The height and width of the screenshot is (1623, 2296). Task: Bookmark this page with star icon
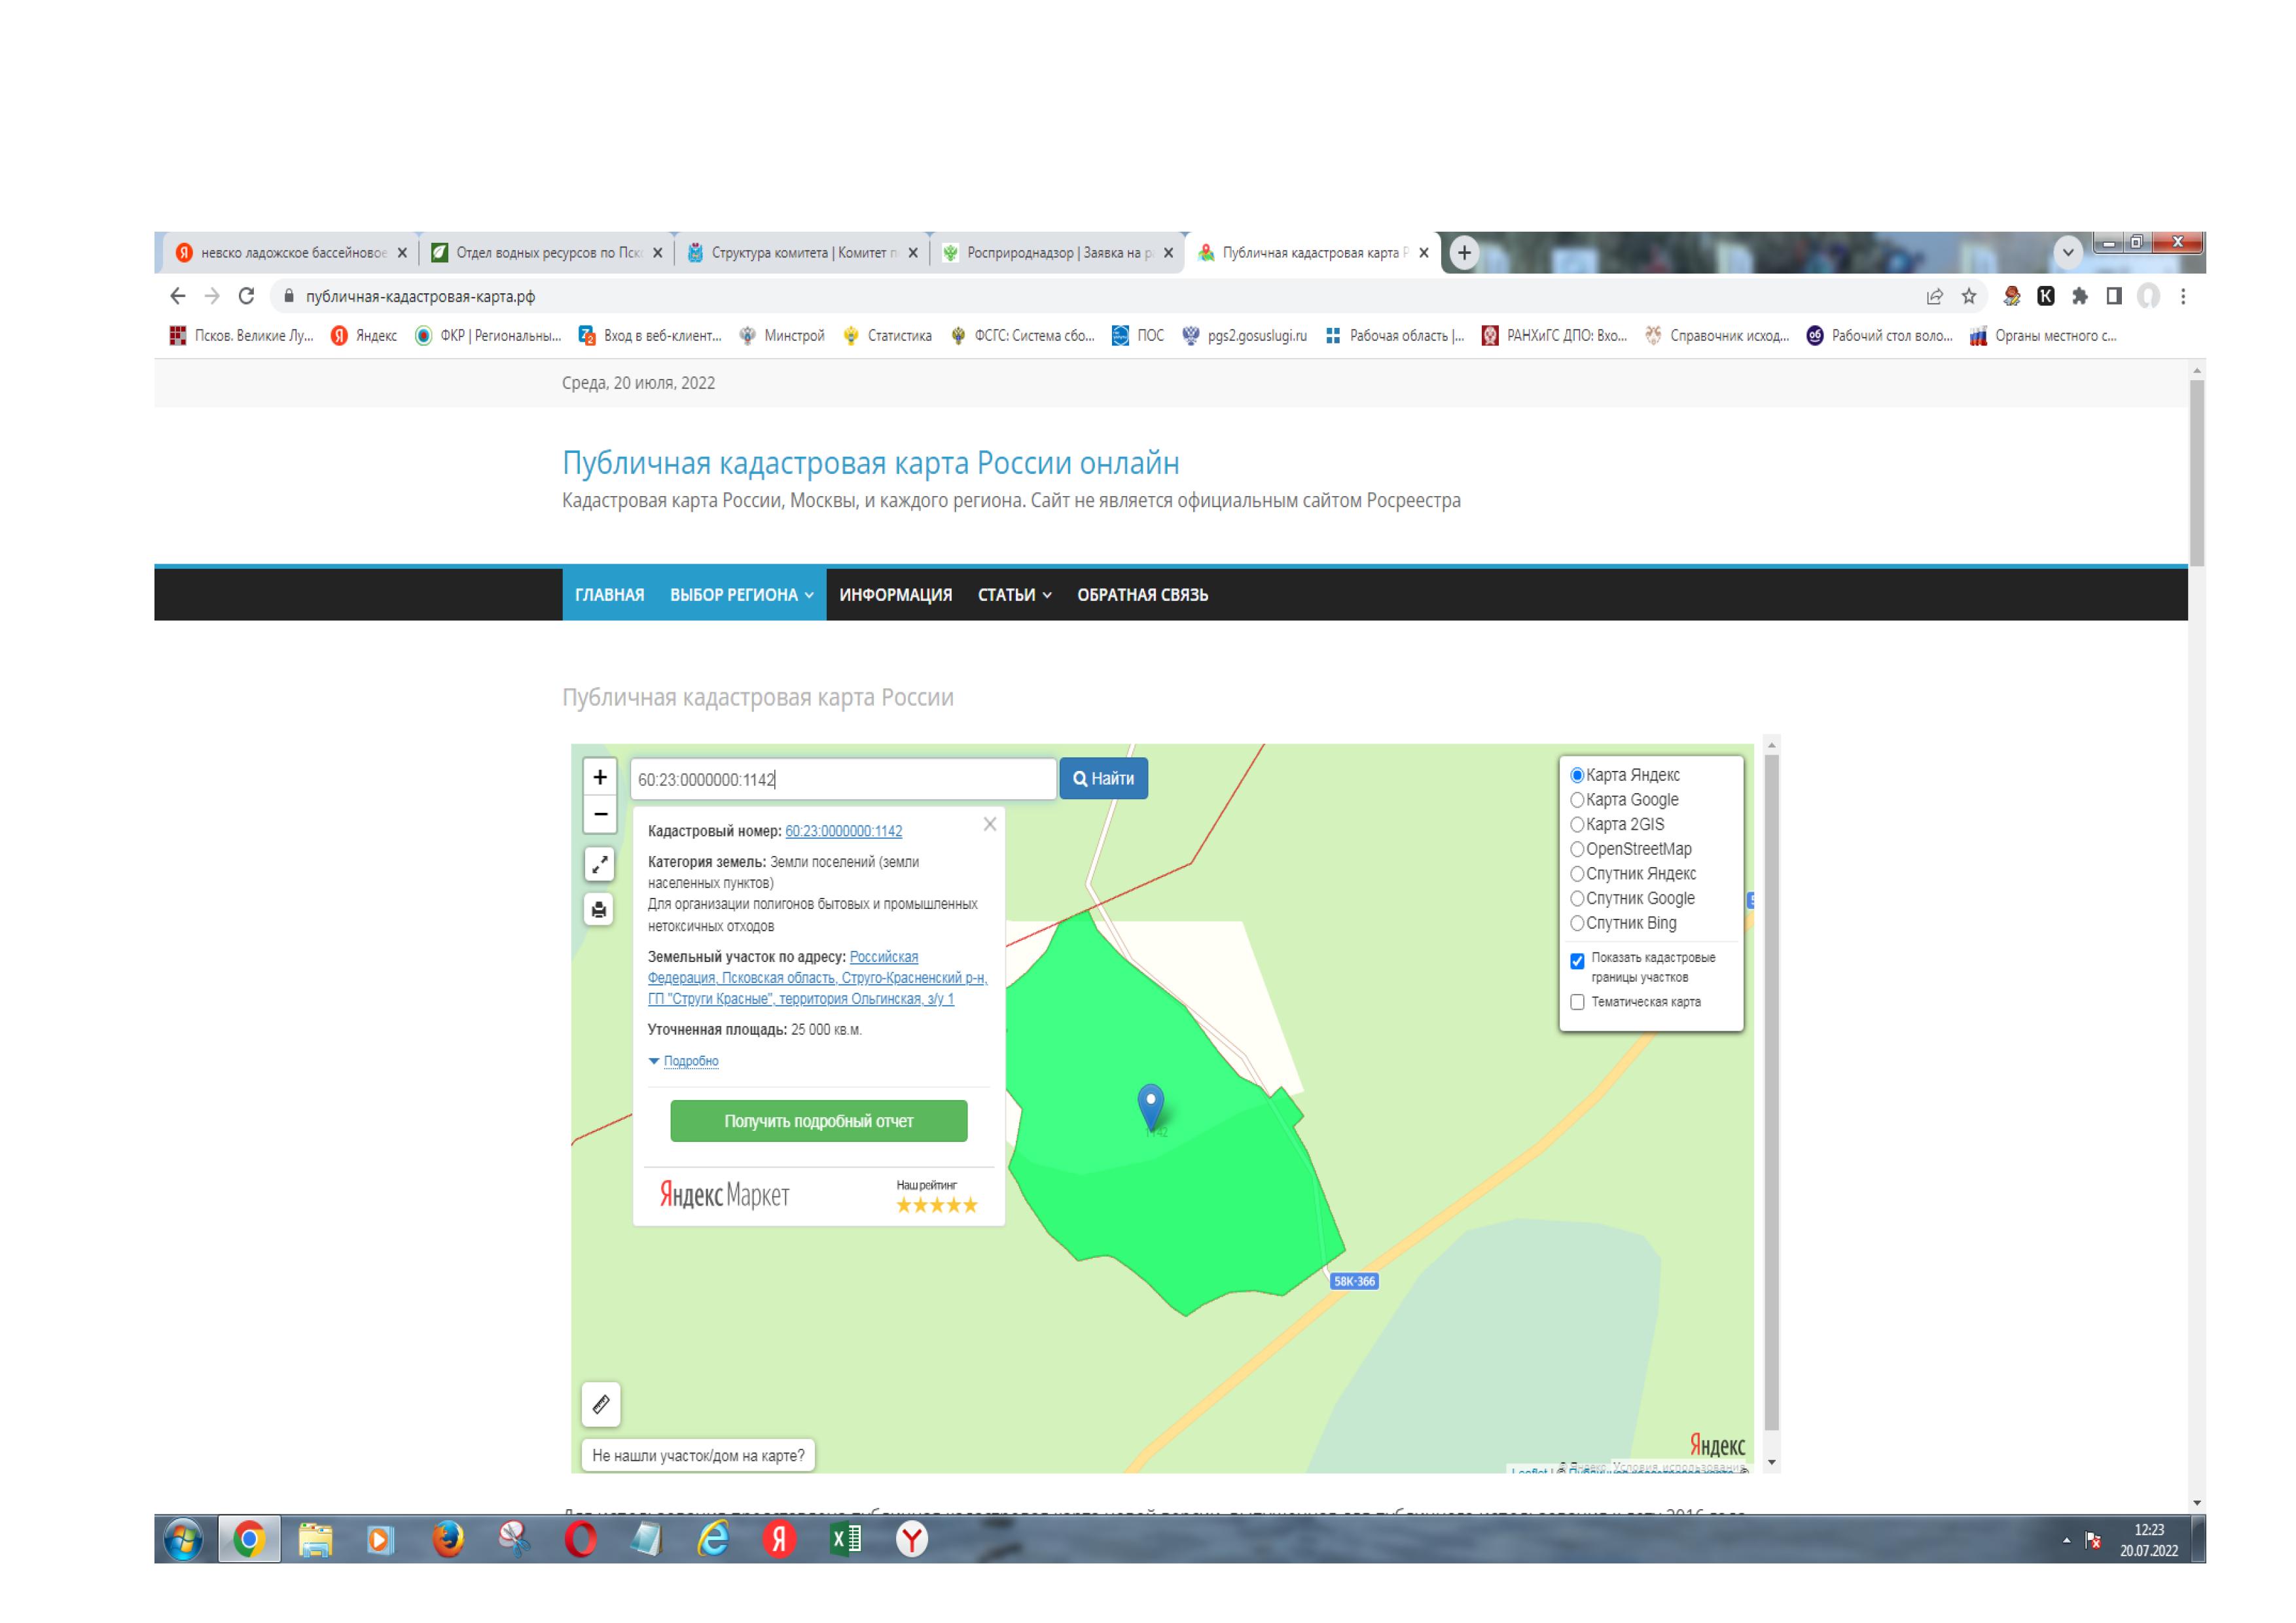click(1969, 296)
